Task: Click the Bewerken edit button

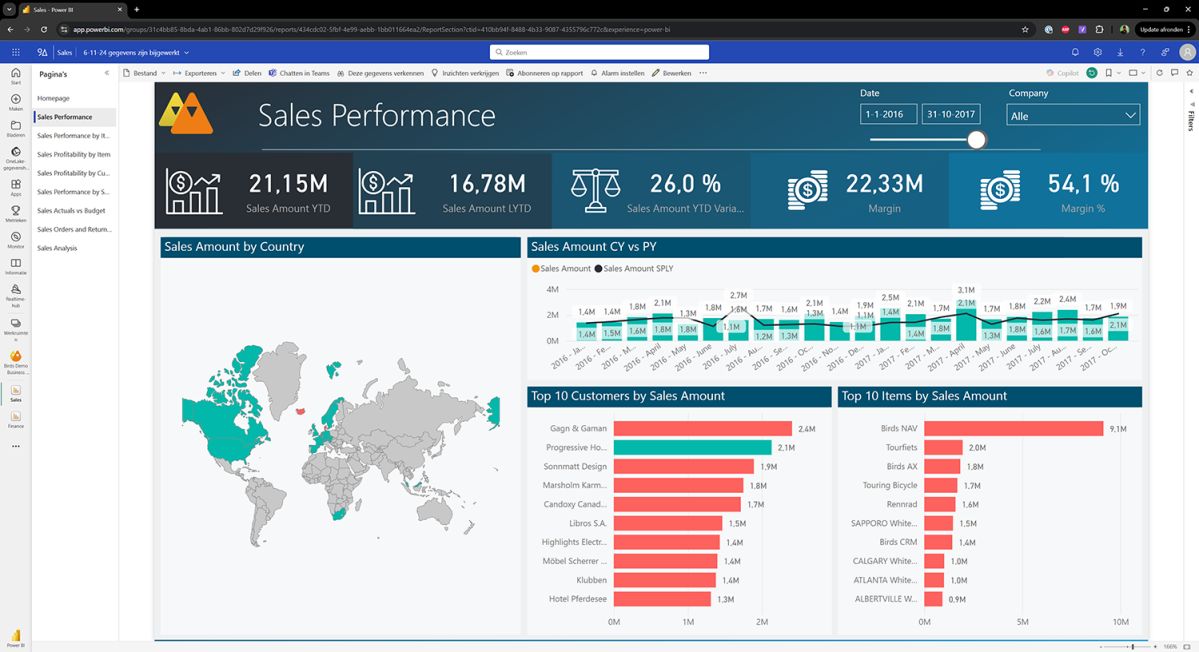Action: point(671,73)
